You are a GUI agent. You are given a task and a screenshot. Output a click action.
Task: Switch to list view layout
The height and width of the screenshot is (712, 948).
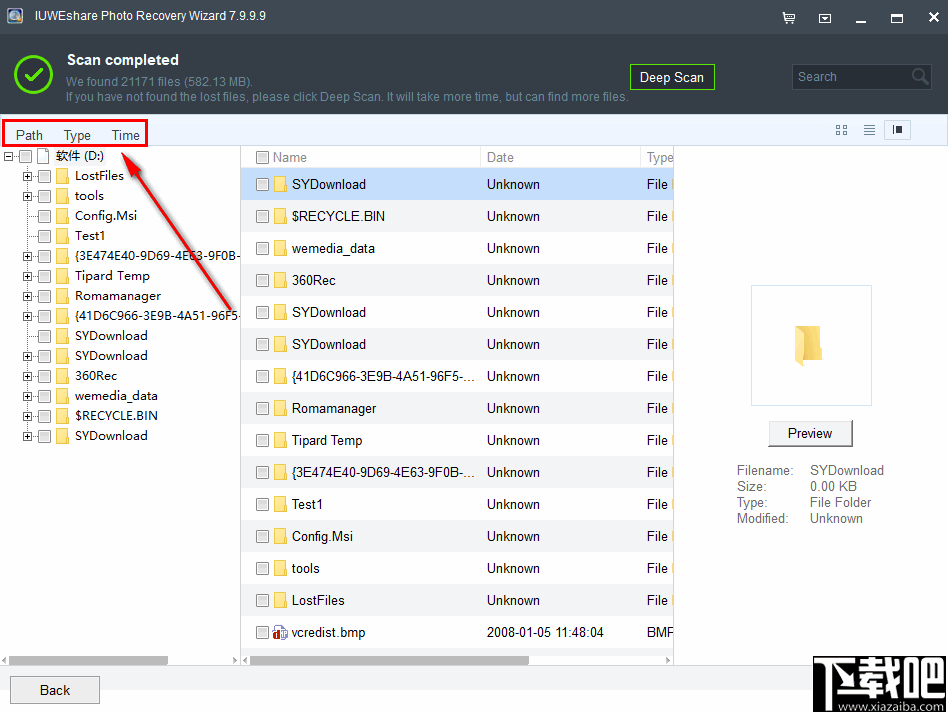tap(869, 130)
